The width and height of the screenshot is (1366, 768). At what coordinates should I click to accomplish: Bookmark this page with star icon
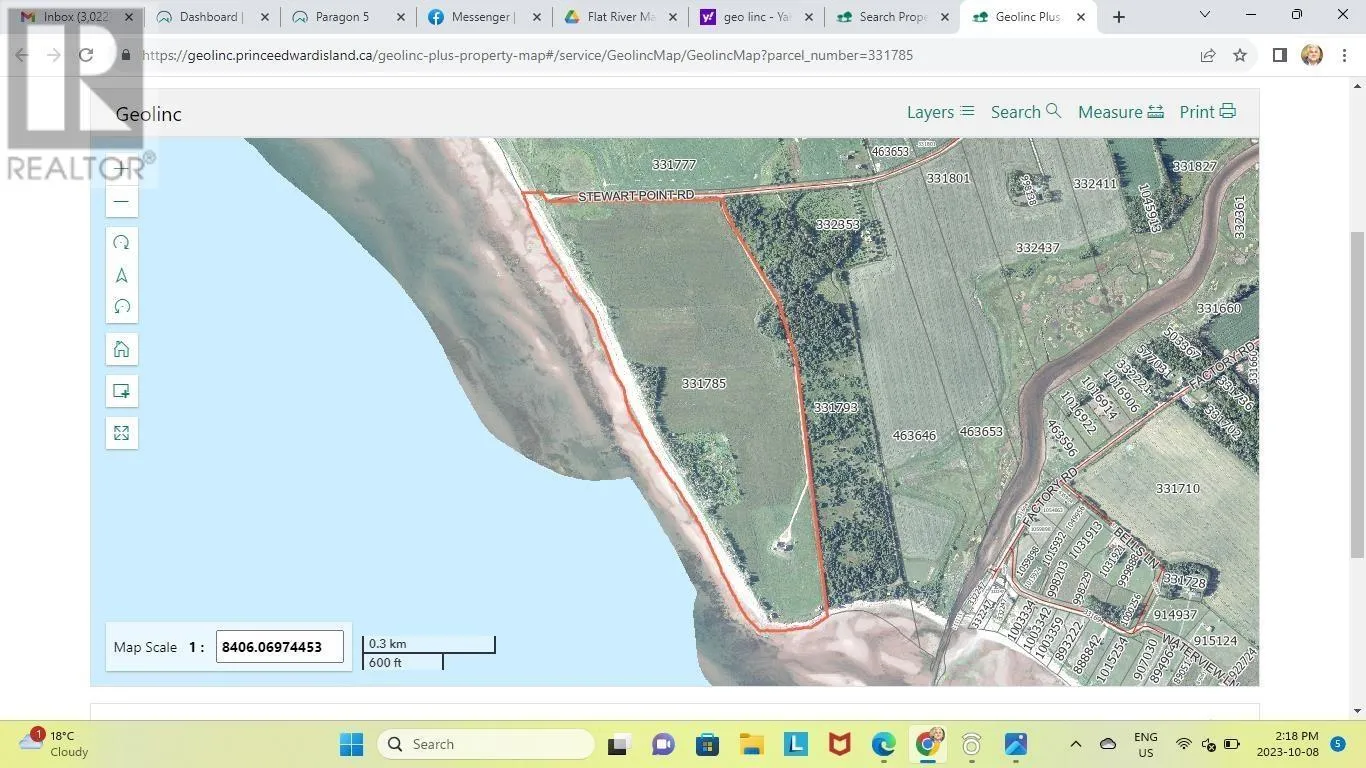click(x=1240, y=55)
